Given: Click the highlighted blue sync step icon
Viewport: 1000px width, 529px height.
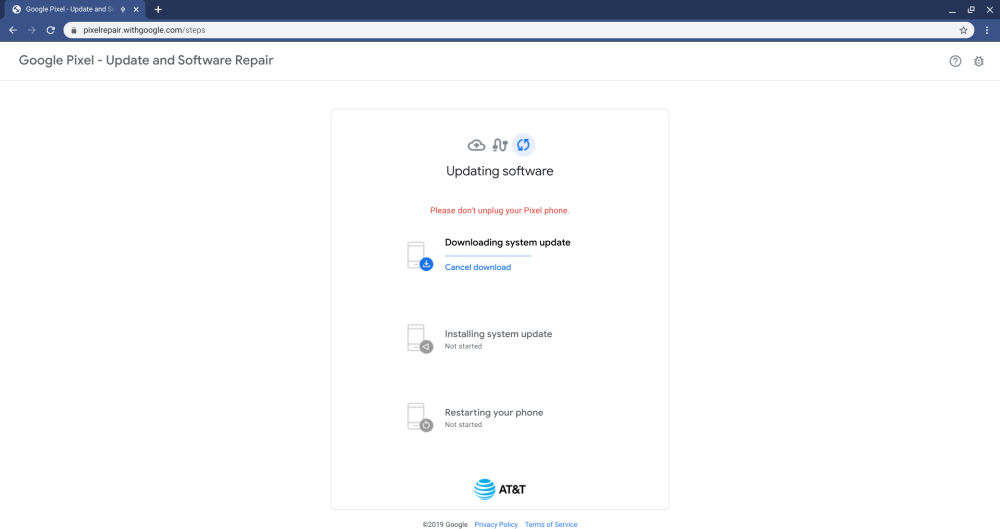Looking at the screenshot, I should click(523, 145).
